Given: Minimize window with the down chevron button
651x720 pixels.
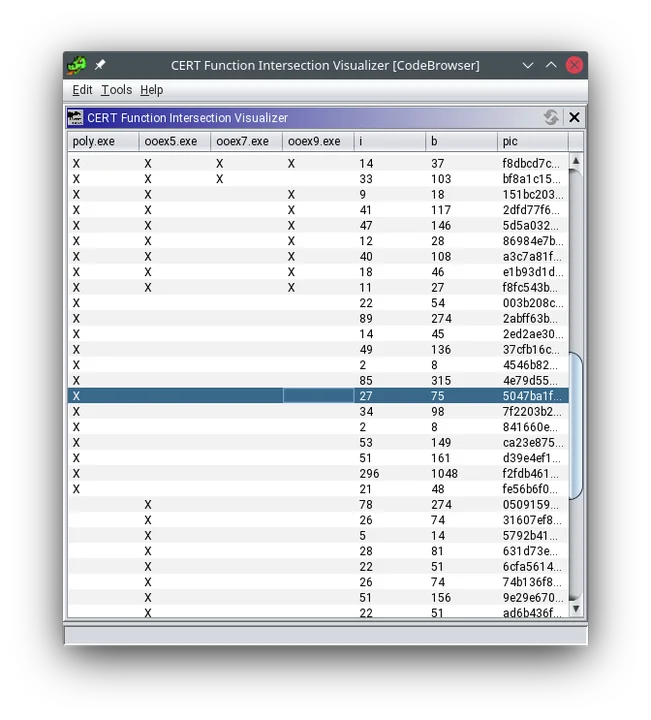Looking at the screenshot, I should (528, 65).
